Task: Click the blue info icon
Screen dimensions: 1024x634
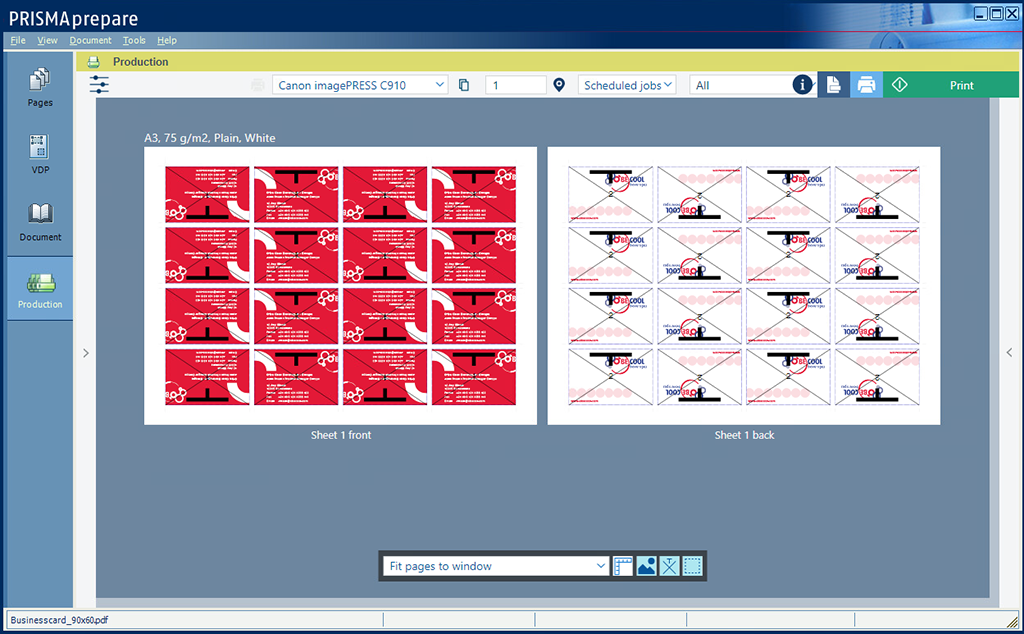Action: coord(803,84)
